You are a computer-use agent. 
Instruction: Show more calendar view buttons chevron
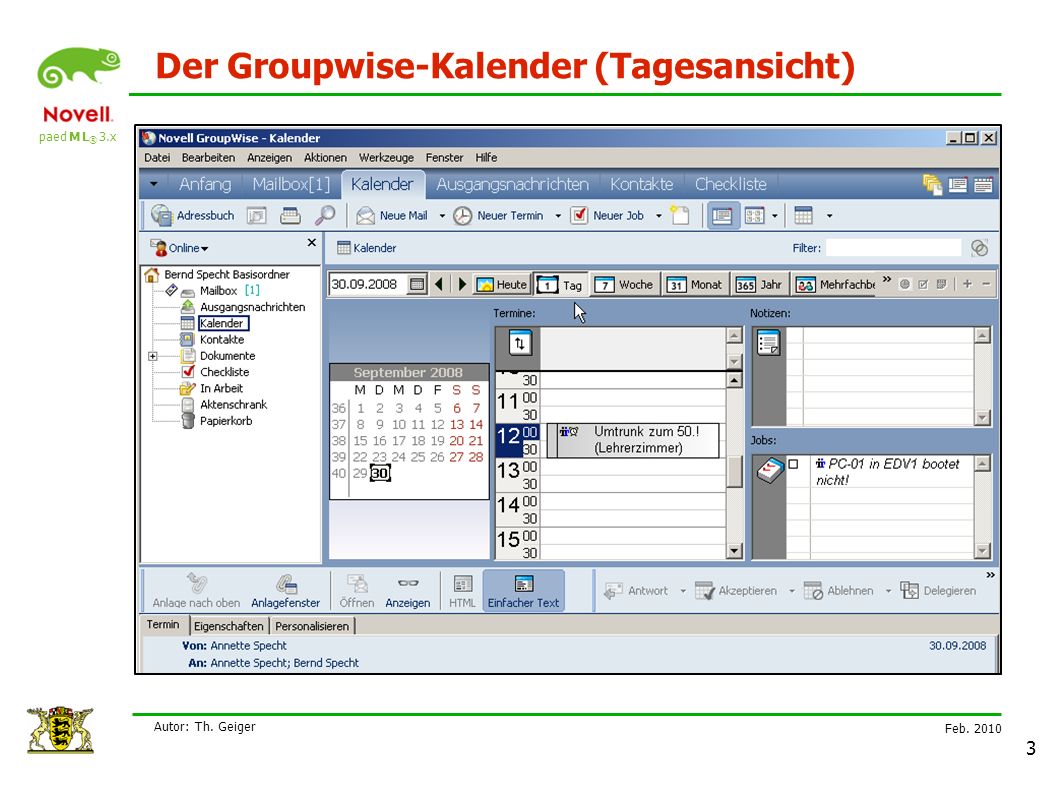click(x=887, y=279)
